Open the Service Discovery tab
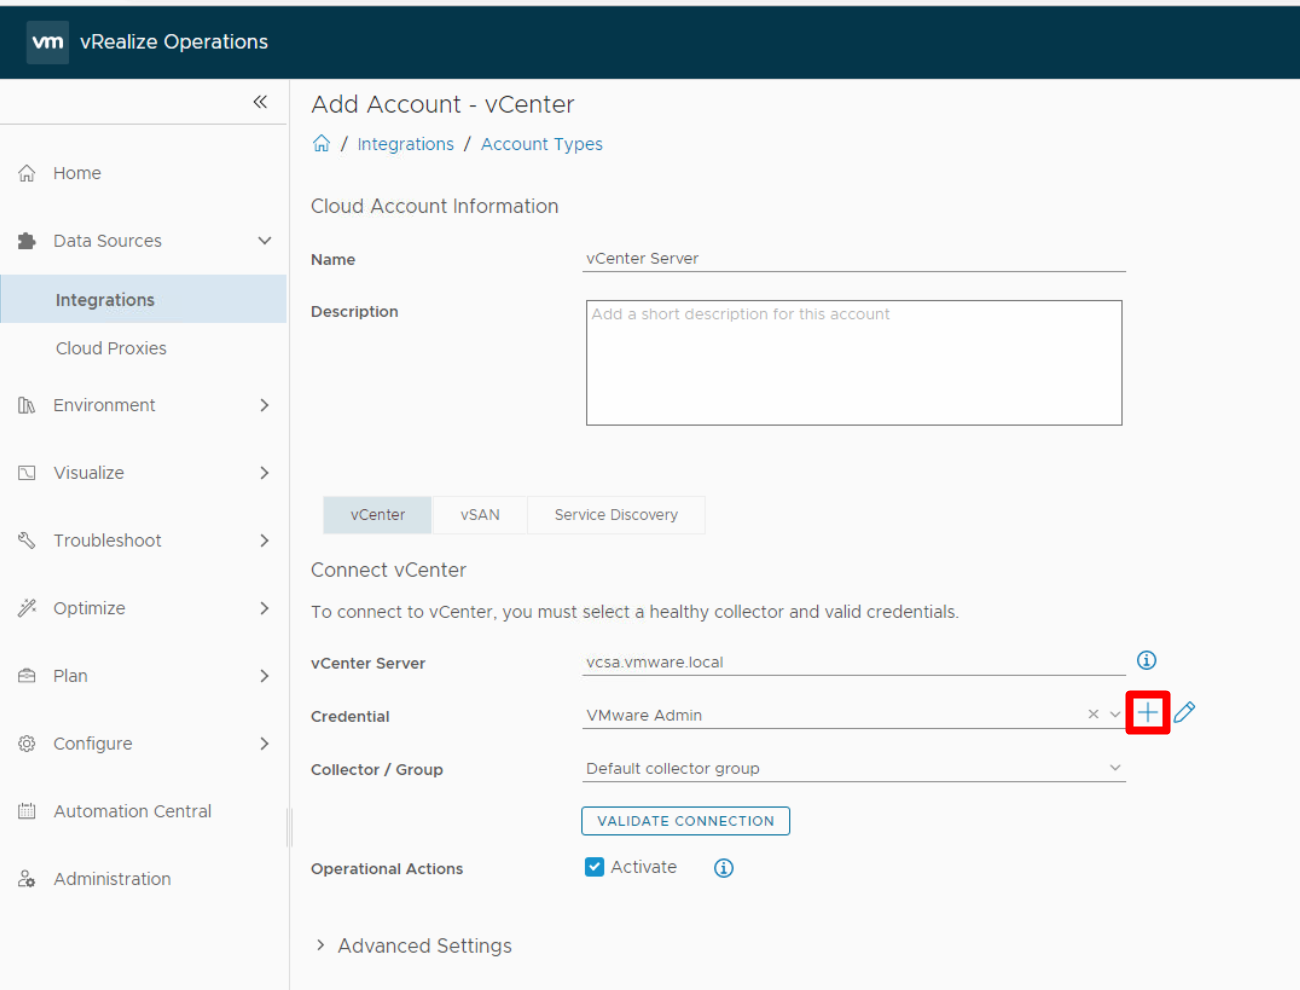Viewport: 1300px width, 990px height. [614, 514]
